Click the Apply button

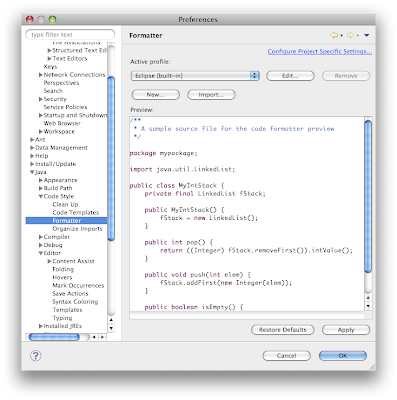coord(346,330)
